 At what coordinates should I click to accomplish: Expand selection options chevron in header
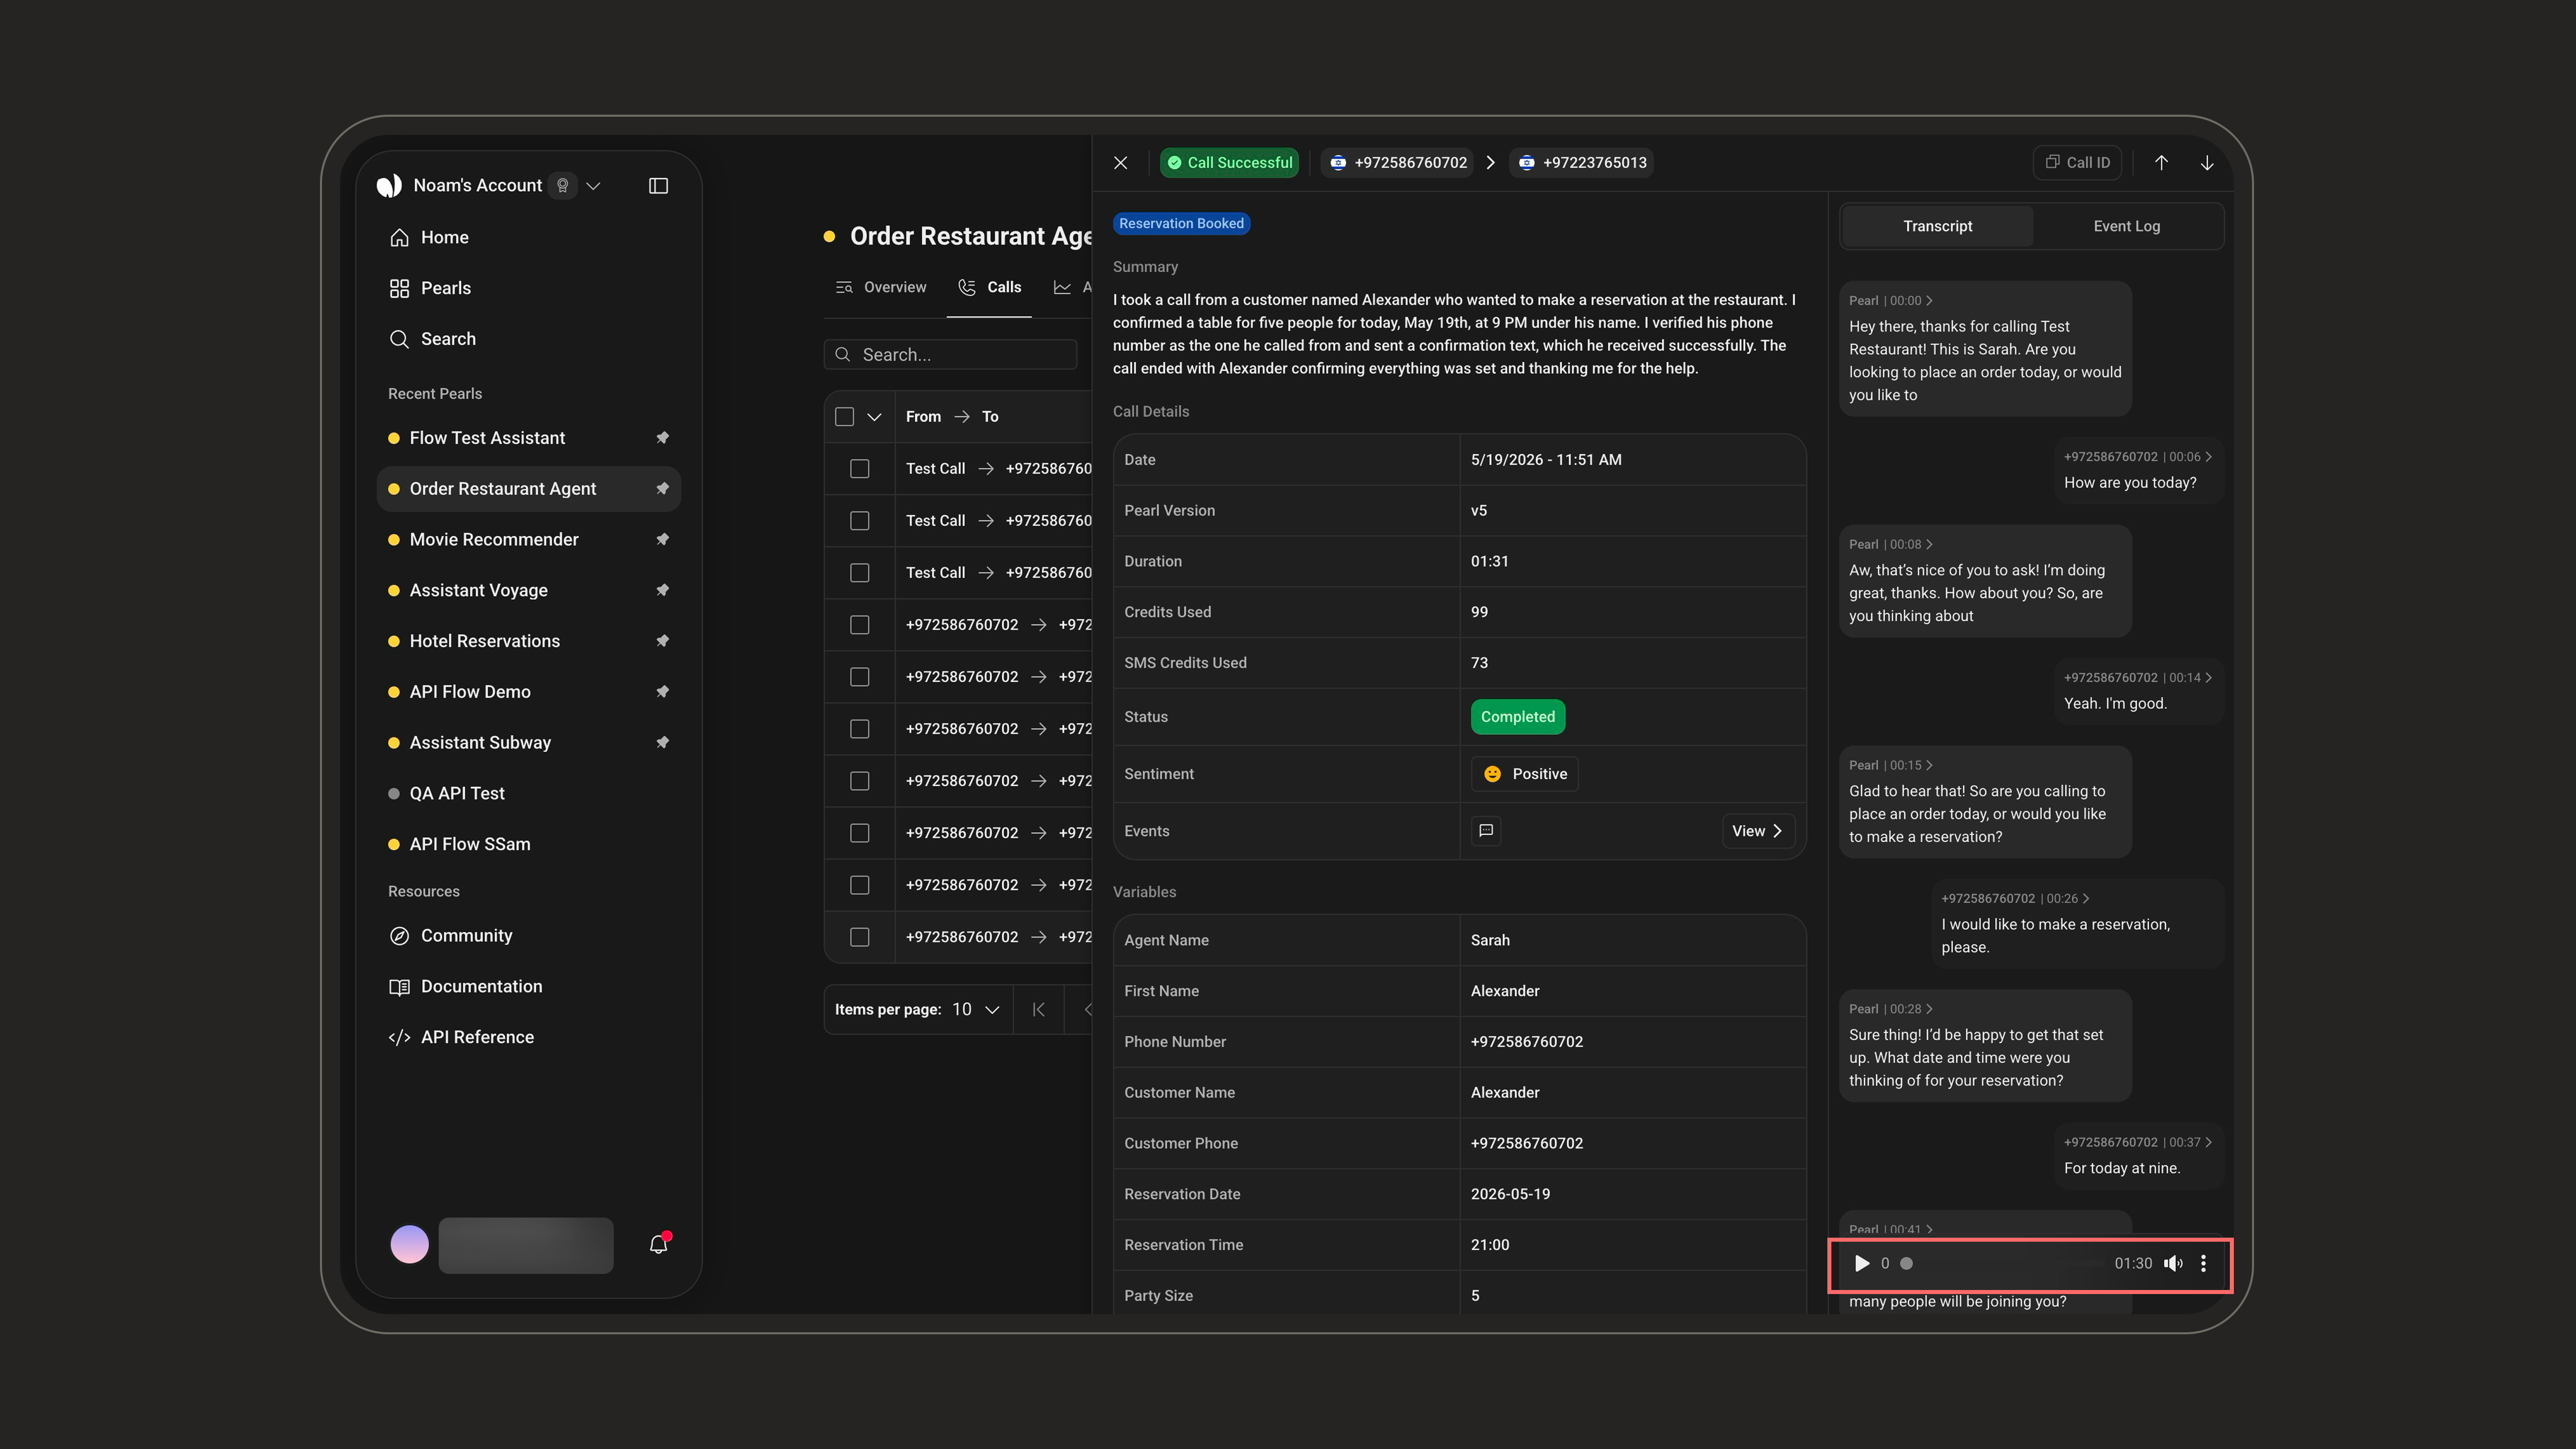coord(874,417)
